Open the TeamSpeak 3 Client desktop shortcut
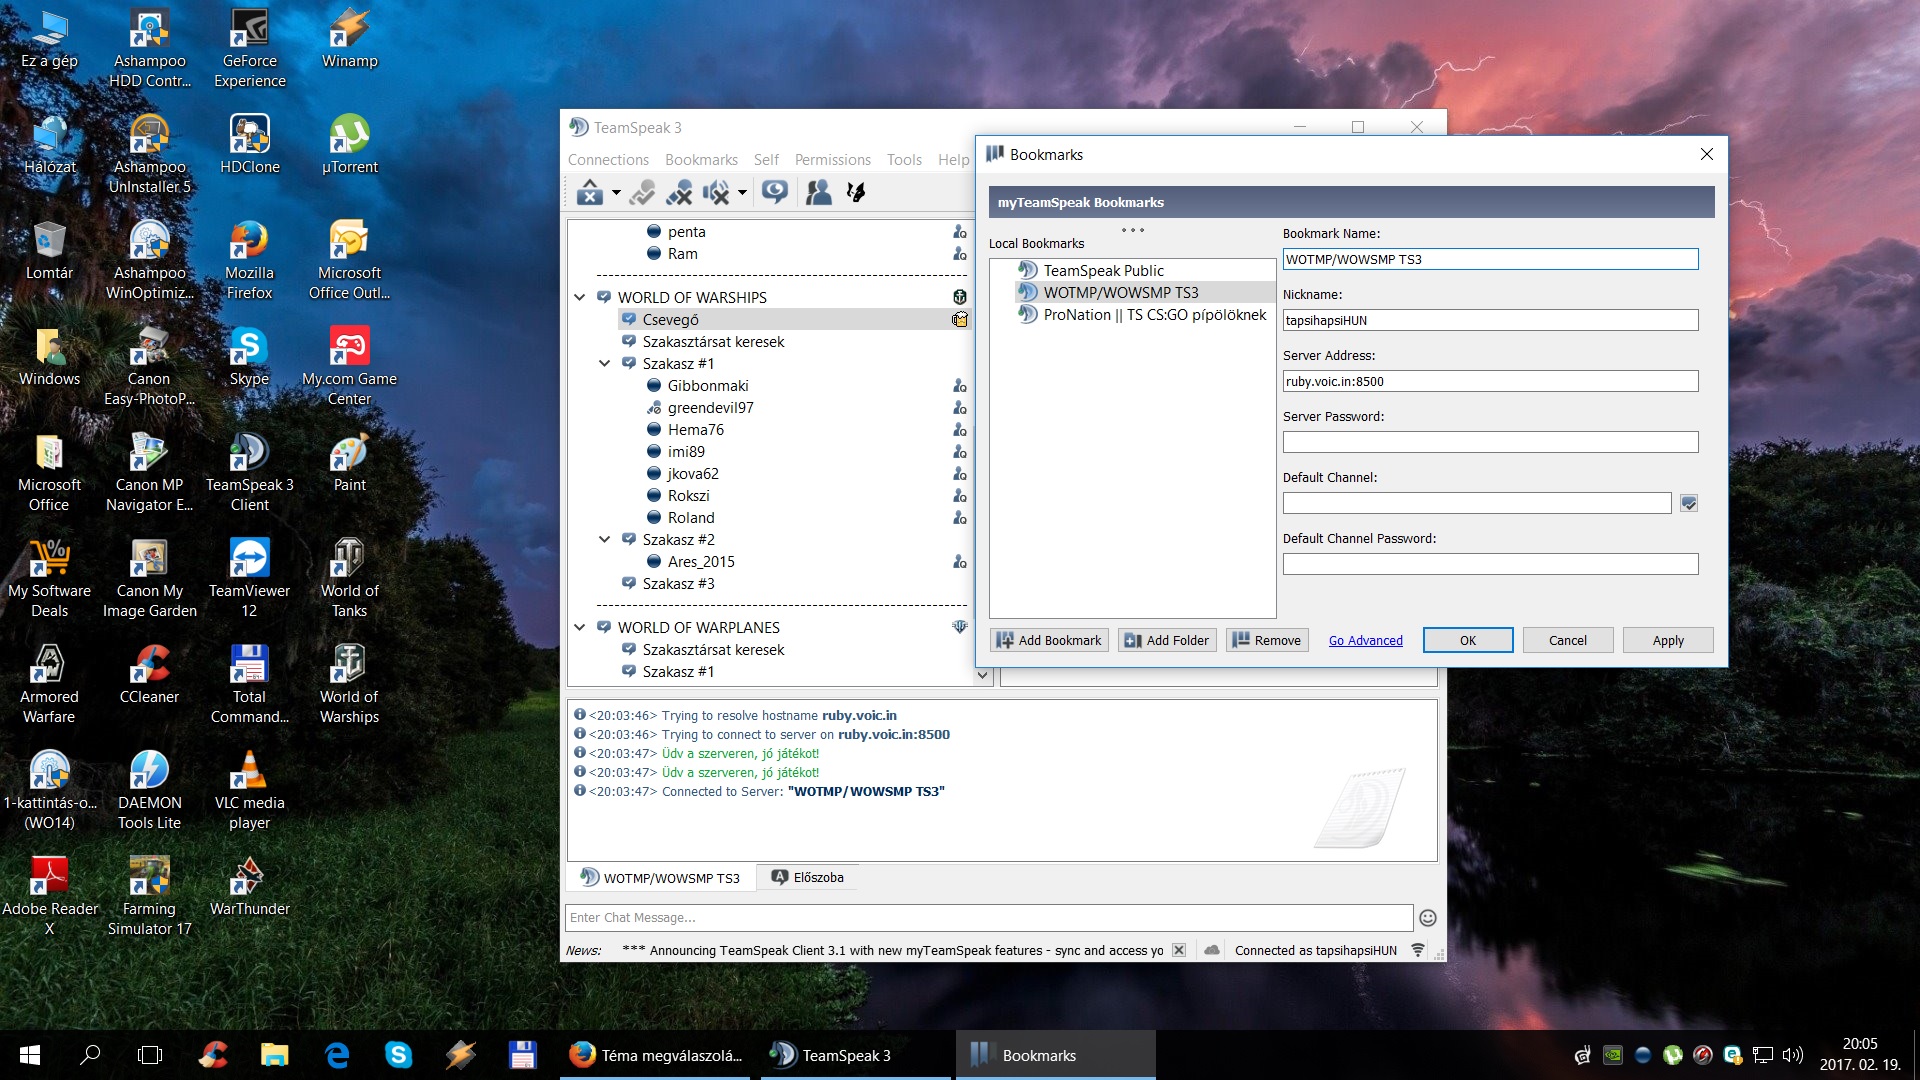This screenshot has width=1920, height=1080. tap(249, 471)
